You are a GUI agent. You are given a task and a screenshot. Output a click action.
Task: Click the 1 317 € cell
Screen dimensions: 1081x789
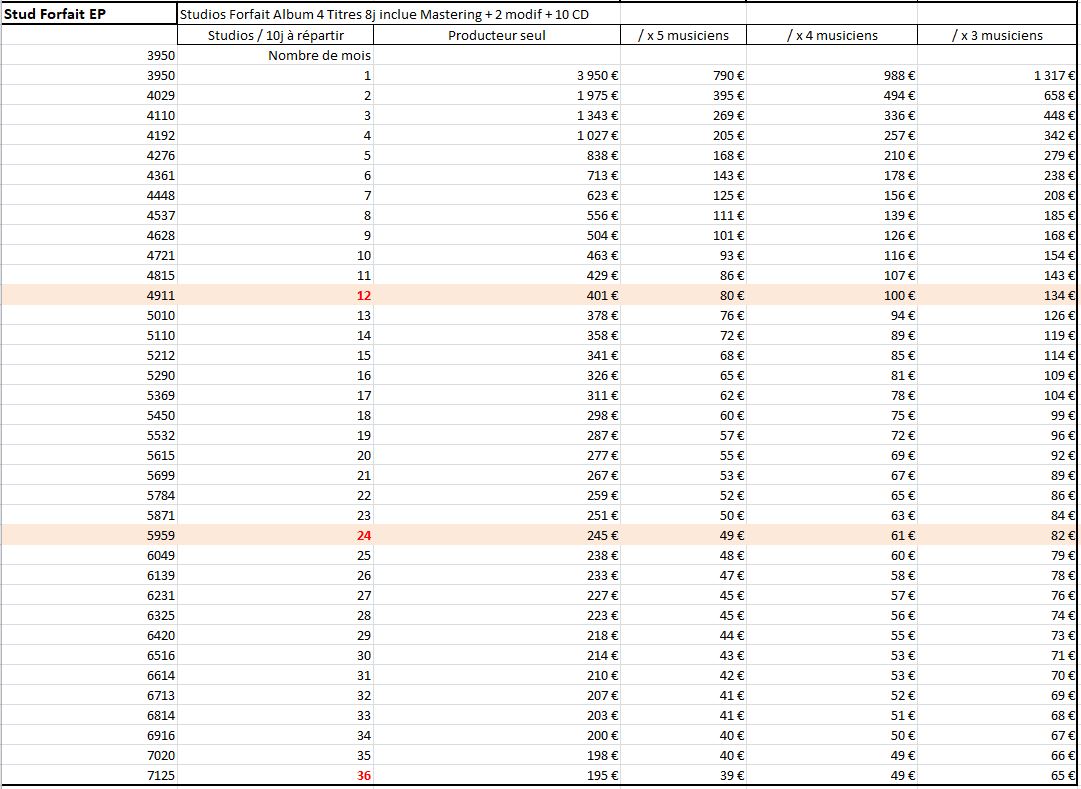click(1053, 75)
